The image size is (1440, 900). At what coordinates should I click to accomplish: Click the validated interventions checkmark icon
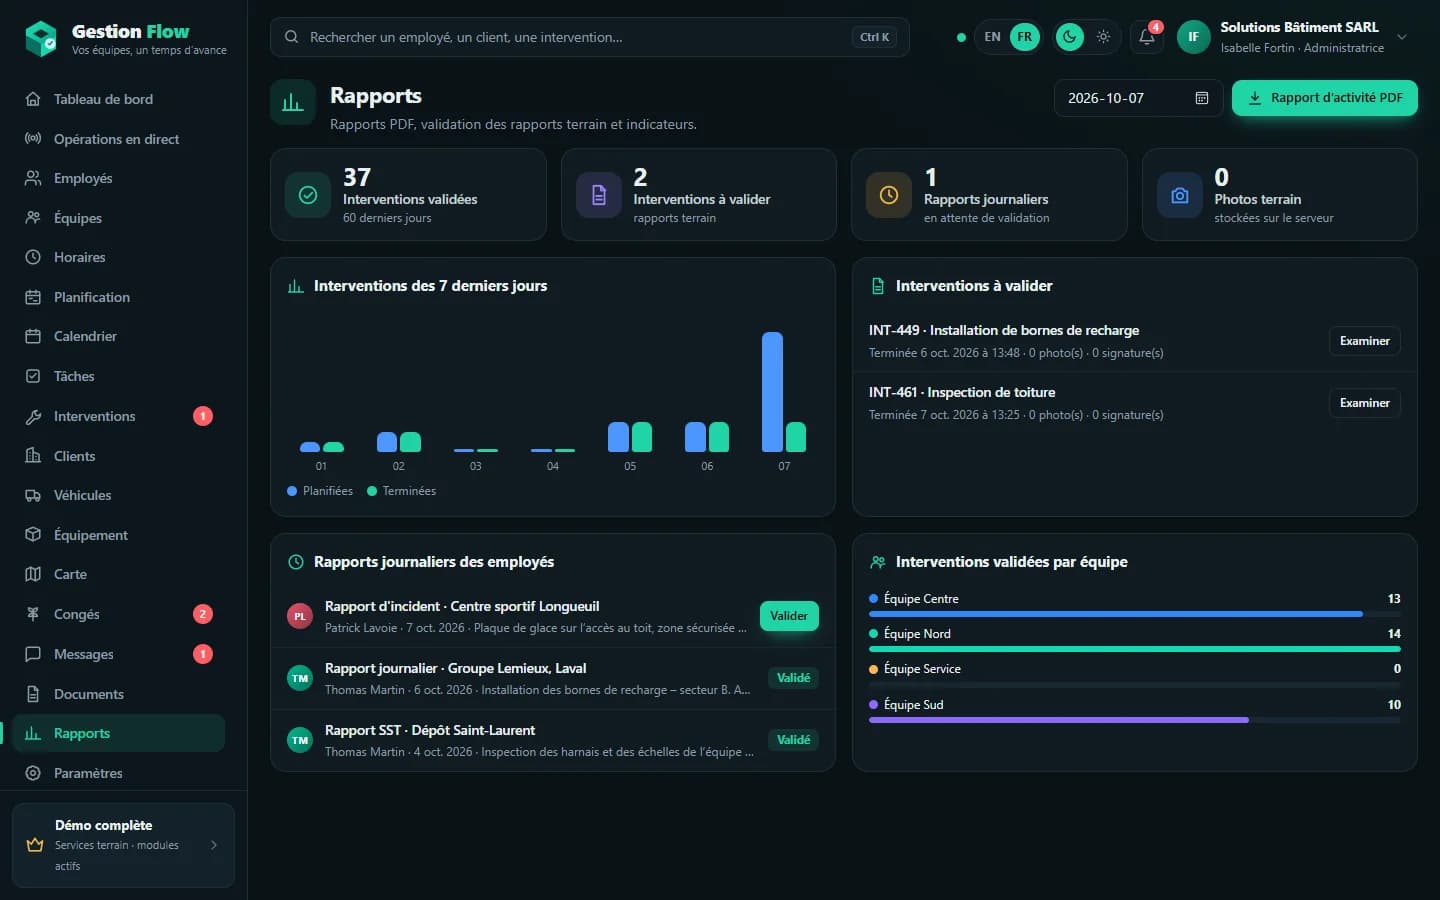[308, 195]
